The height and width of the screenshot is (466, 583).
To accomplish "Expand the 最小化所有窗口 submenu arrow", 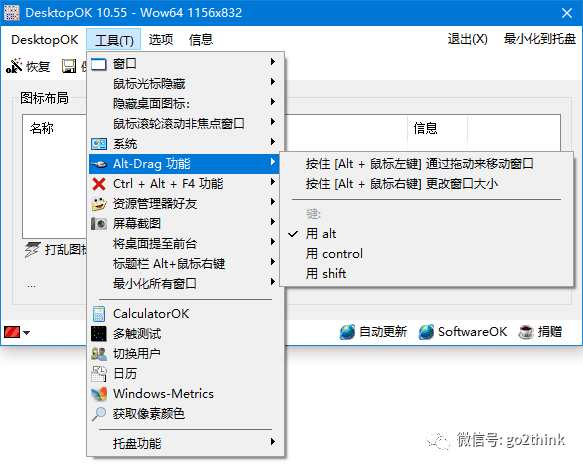I will pyautogui.click(x=273, y=282).
